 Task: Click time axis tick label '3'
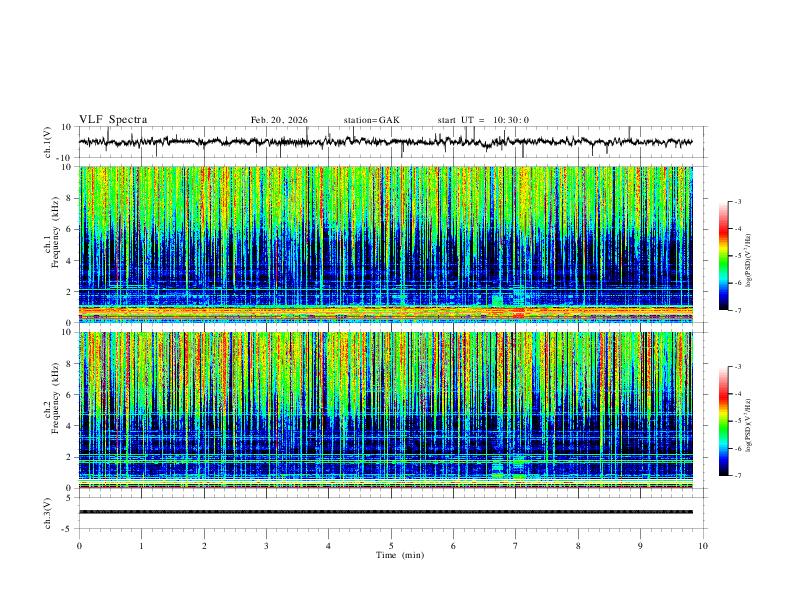[266, 546]
